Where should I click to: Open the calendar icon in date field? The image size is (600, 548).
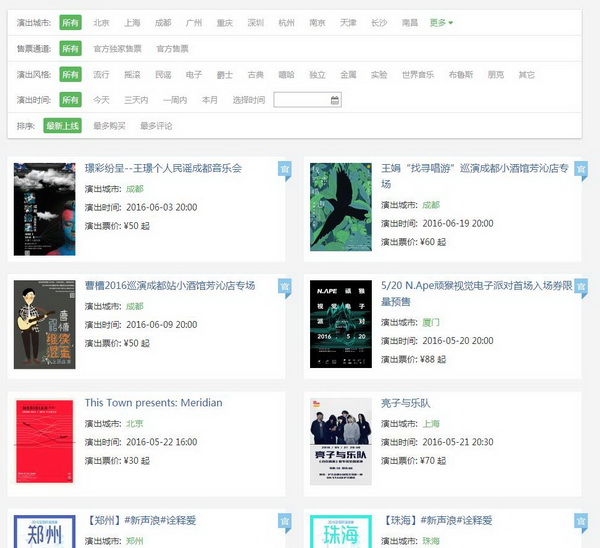pos(334,100)
